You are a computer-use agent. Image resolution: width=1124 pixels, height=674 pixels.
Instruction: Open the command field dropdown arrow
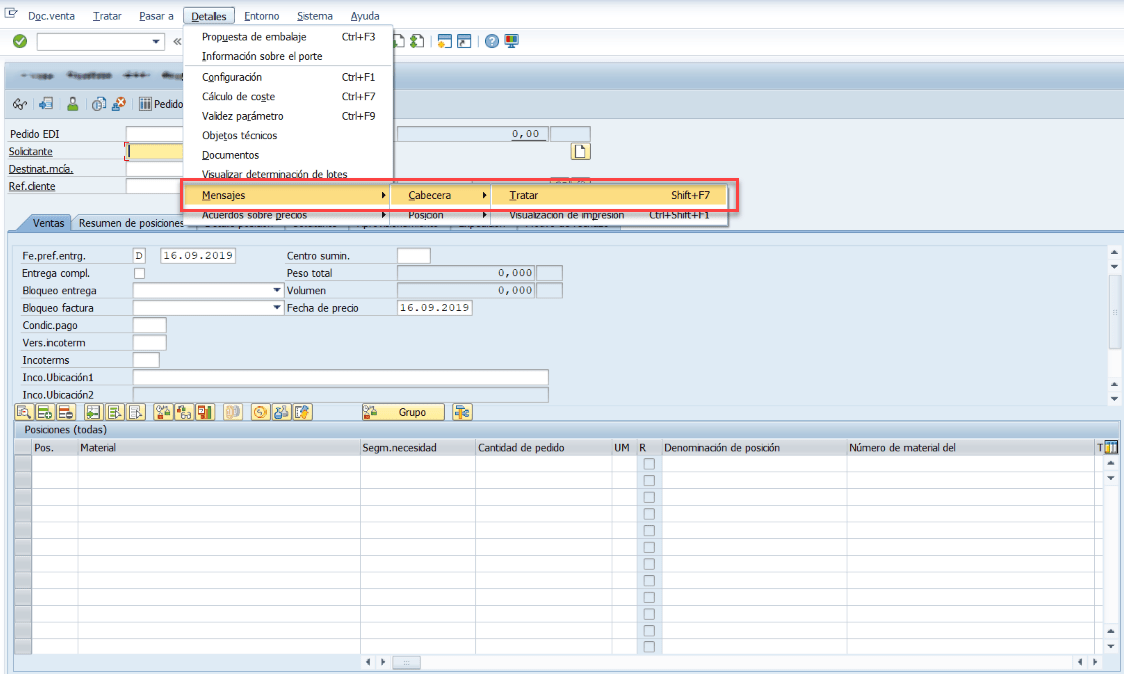click(156, 42)
